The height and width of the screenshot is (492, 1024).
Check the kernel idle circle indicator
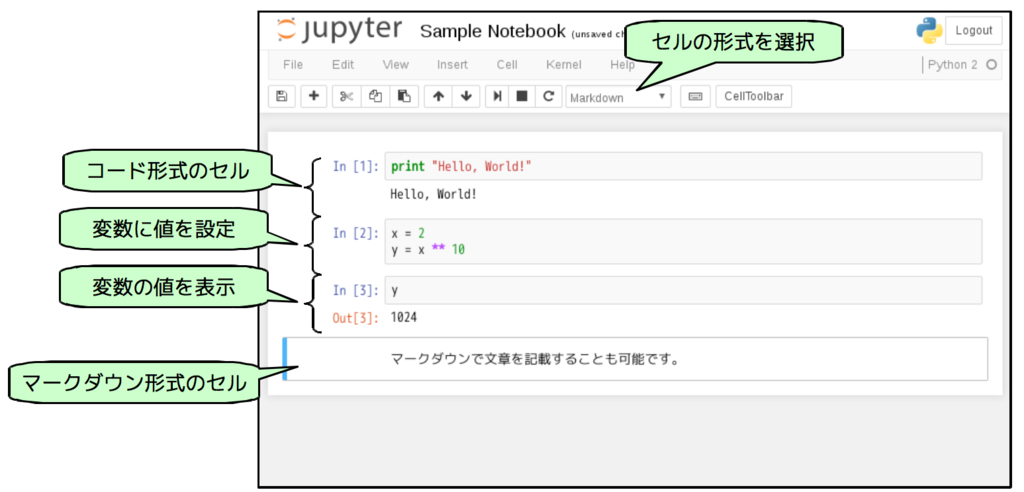991,65
